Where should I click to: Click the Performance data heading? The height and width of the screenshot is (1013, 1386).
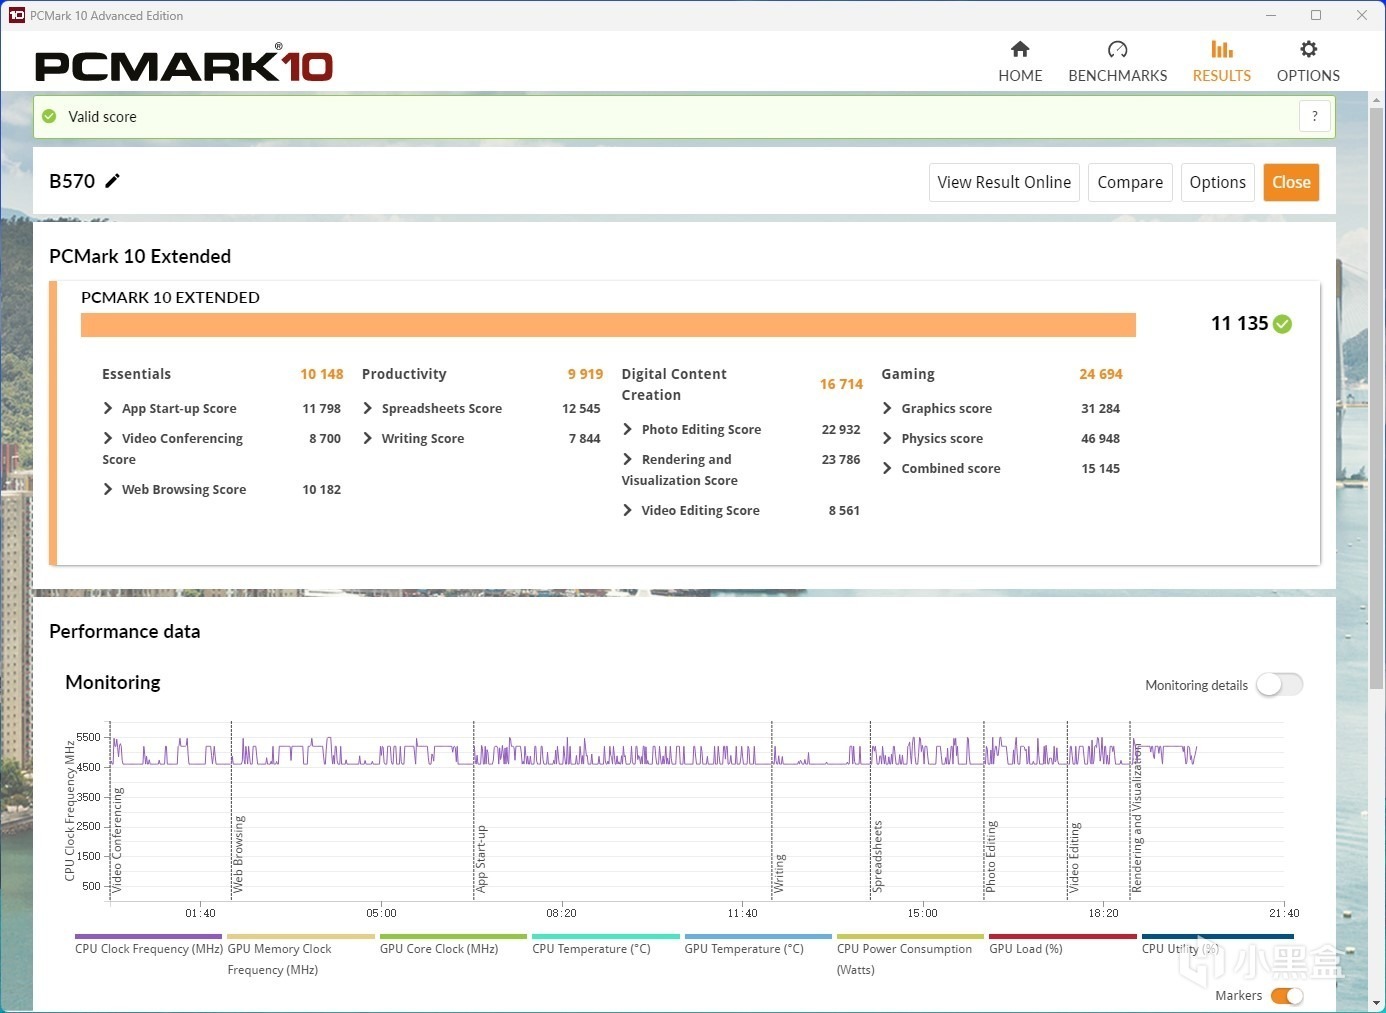tap(125, 631)
